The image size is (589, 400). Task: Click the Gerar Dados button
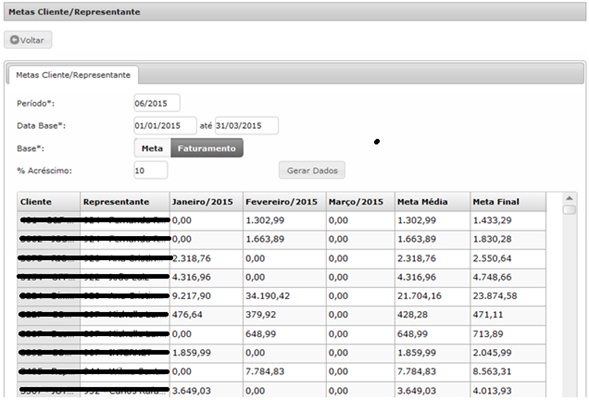(312, 170)
